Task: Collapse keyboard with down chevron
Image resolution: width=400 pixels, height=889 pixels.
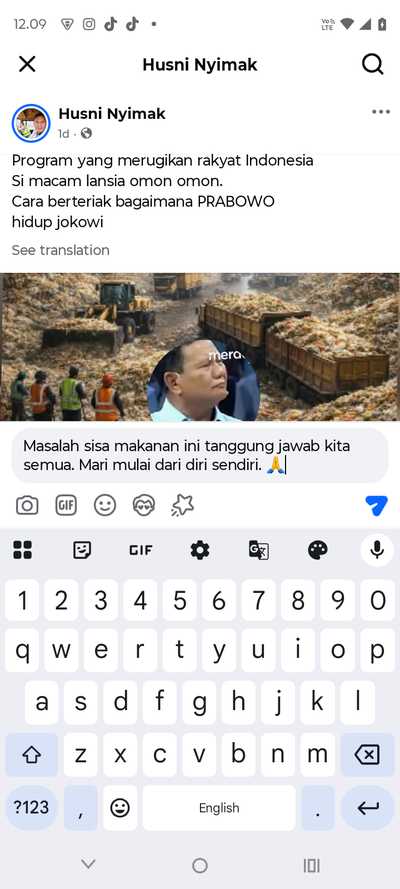Action: tap(88, 864)
